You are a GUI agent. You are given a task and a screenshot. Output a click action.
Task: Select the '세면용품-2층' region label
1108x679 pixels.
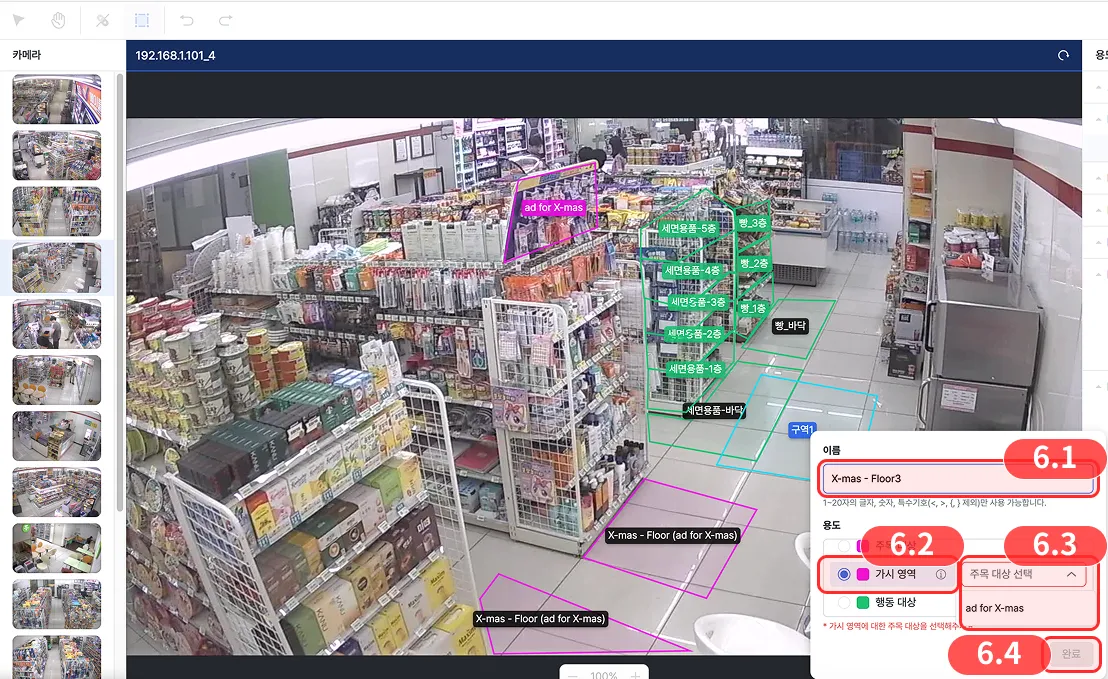pyautogui.click(x=694, y=333)
